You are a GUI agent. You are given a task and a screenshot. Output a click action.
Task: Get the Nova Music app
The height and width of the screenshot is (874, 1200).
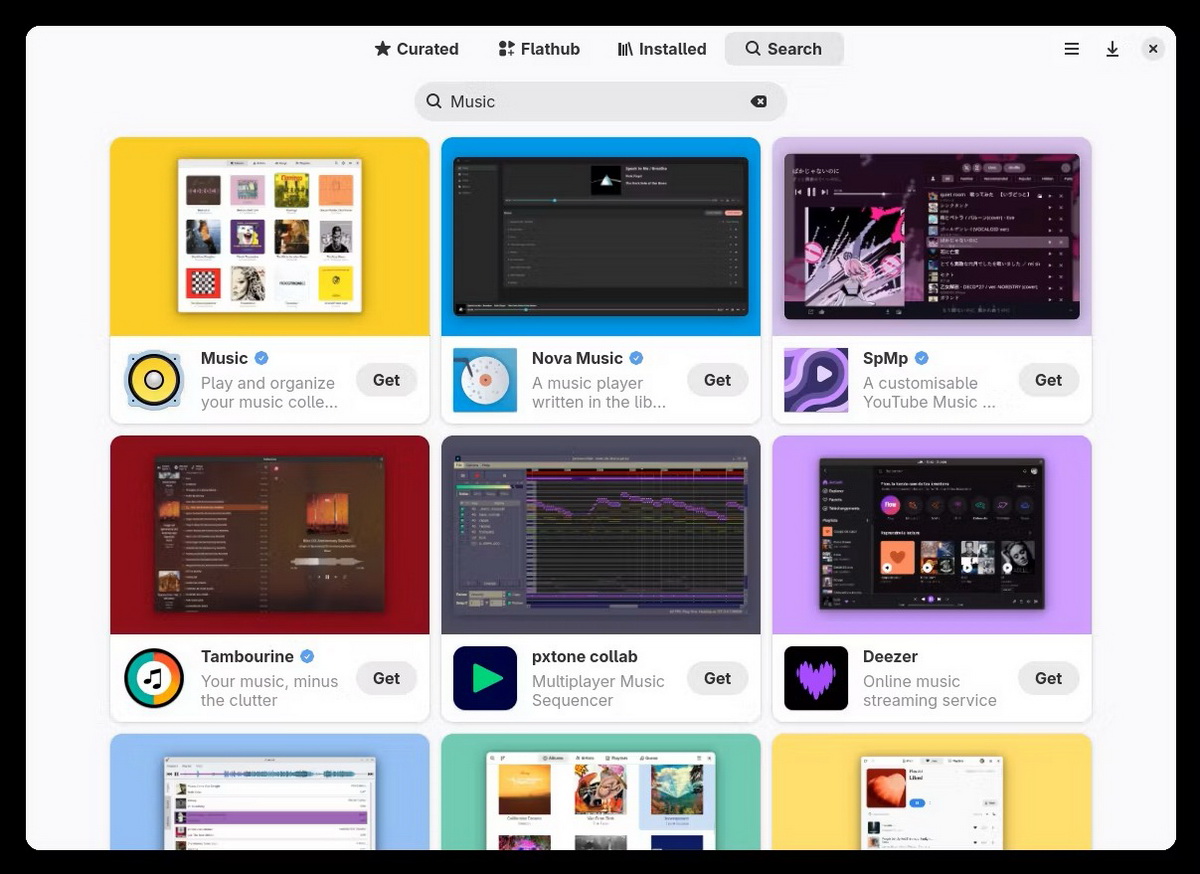pyautogui.click(x=717, y=380)
